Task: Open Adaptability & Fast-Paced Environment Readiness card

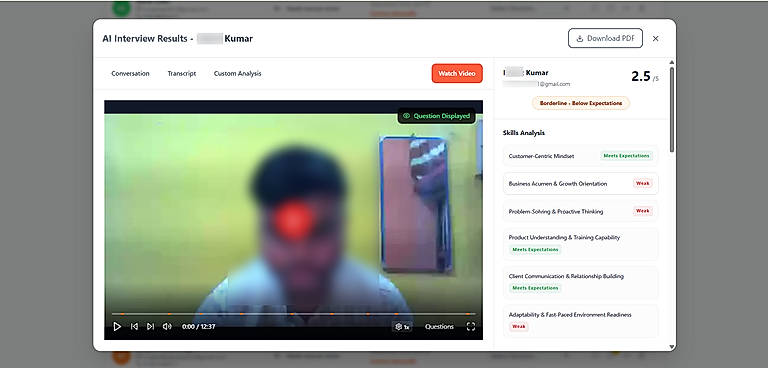Action: point(580,320)
